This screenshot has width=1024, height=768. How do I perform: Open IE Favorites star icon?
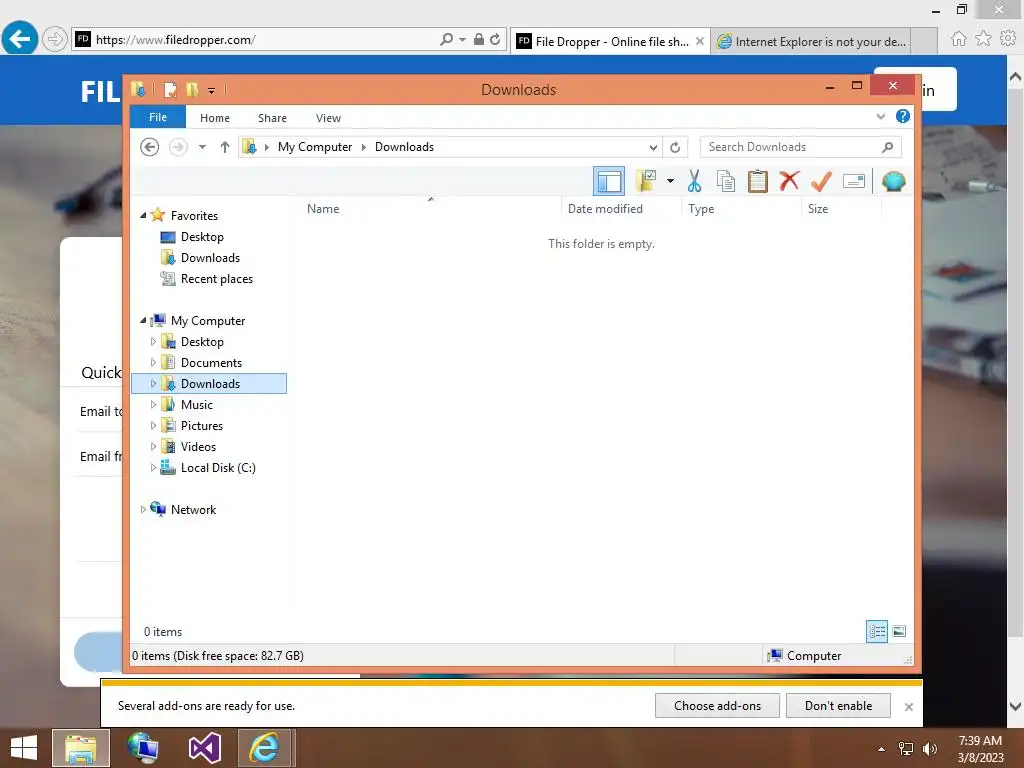[983, 39]
